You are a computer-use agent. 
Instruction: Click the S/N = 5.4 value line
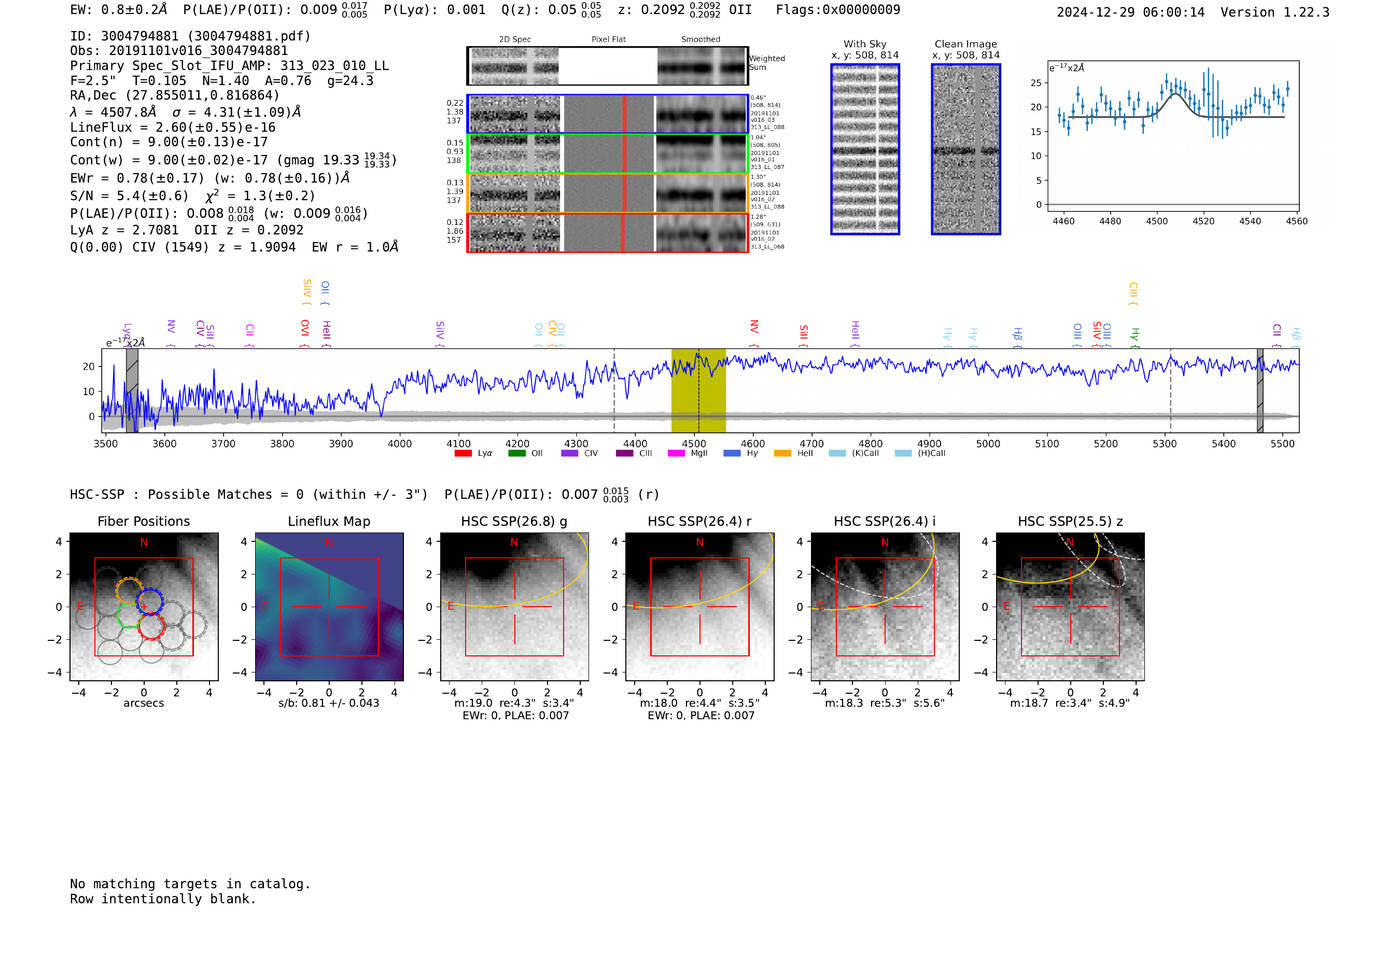(x=192, y=196)
